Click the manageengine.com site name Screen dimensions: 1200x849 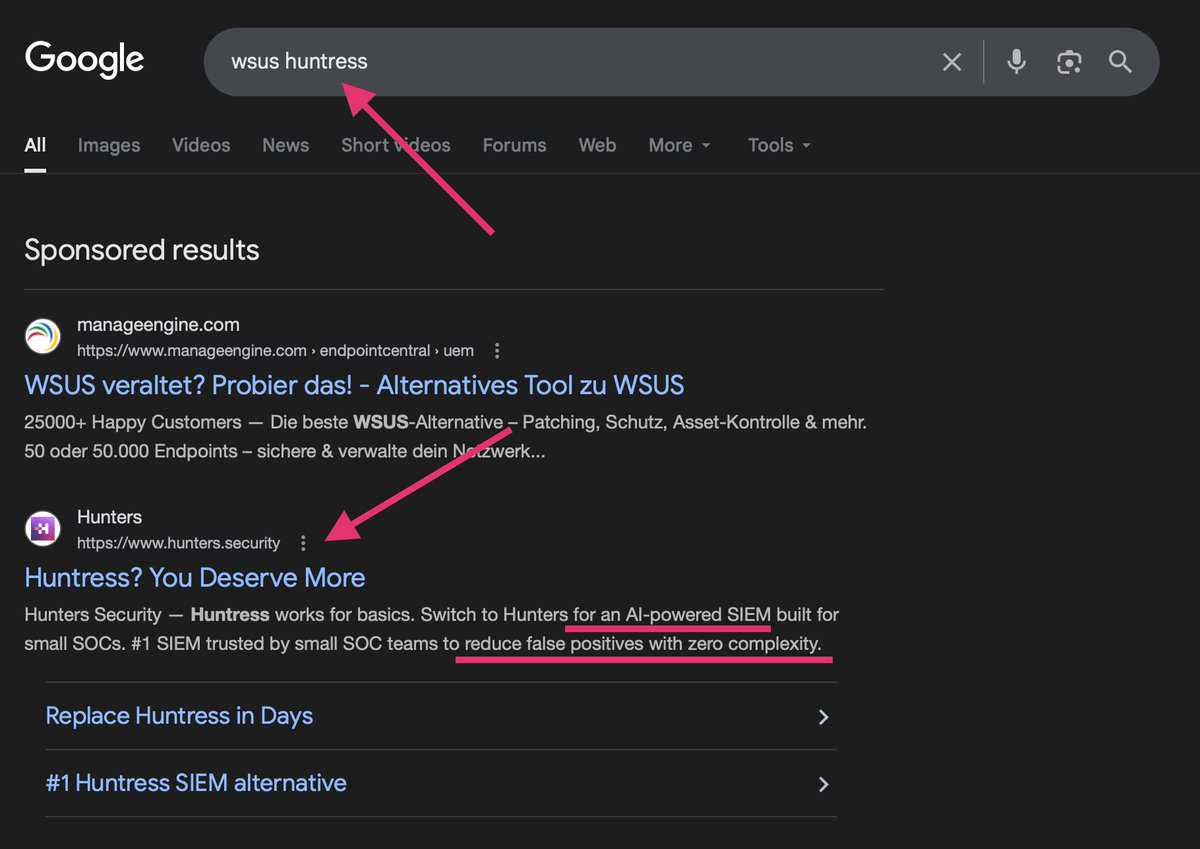coord(158,325)
